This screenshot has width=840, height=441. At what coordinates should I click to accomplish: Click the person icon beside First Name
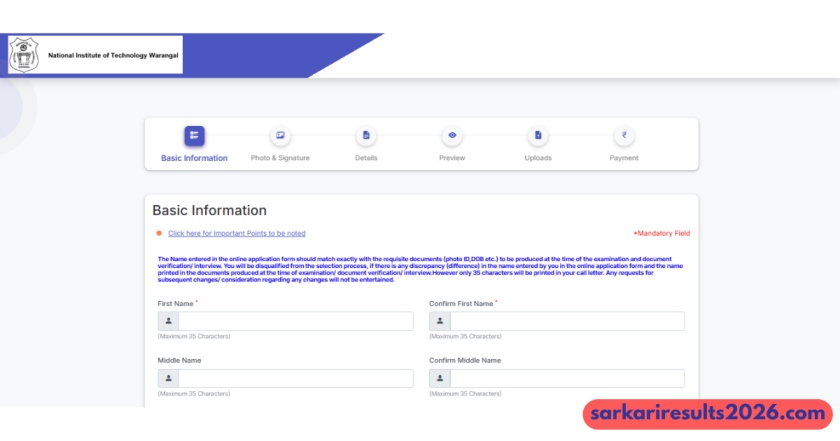click(168, 321)
